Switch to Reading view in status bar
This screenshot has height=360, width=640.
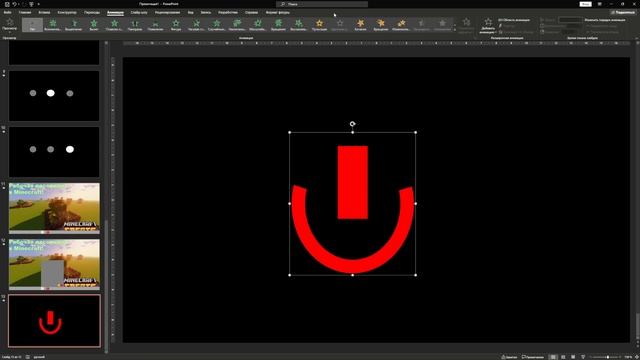click(573, 357)
